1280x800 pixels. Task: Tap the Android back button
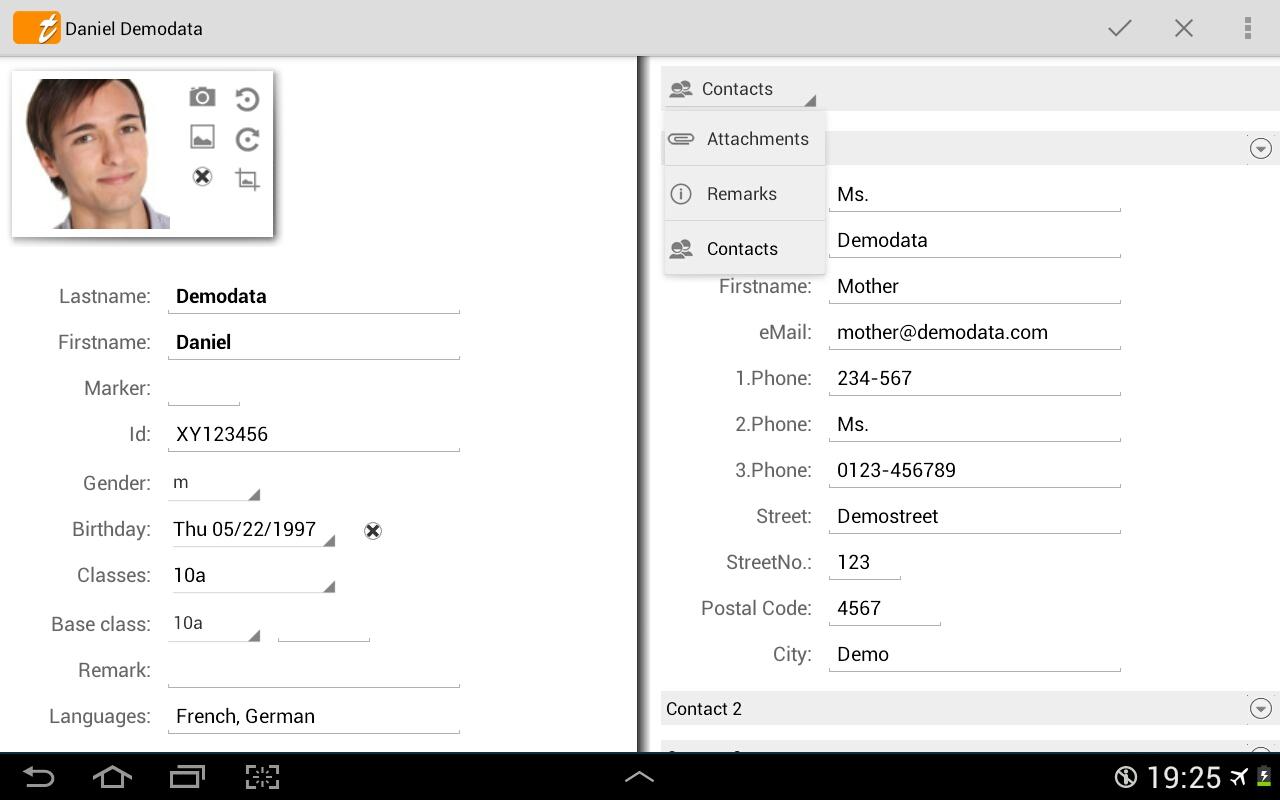(38, 777)
